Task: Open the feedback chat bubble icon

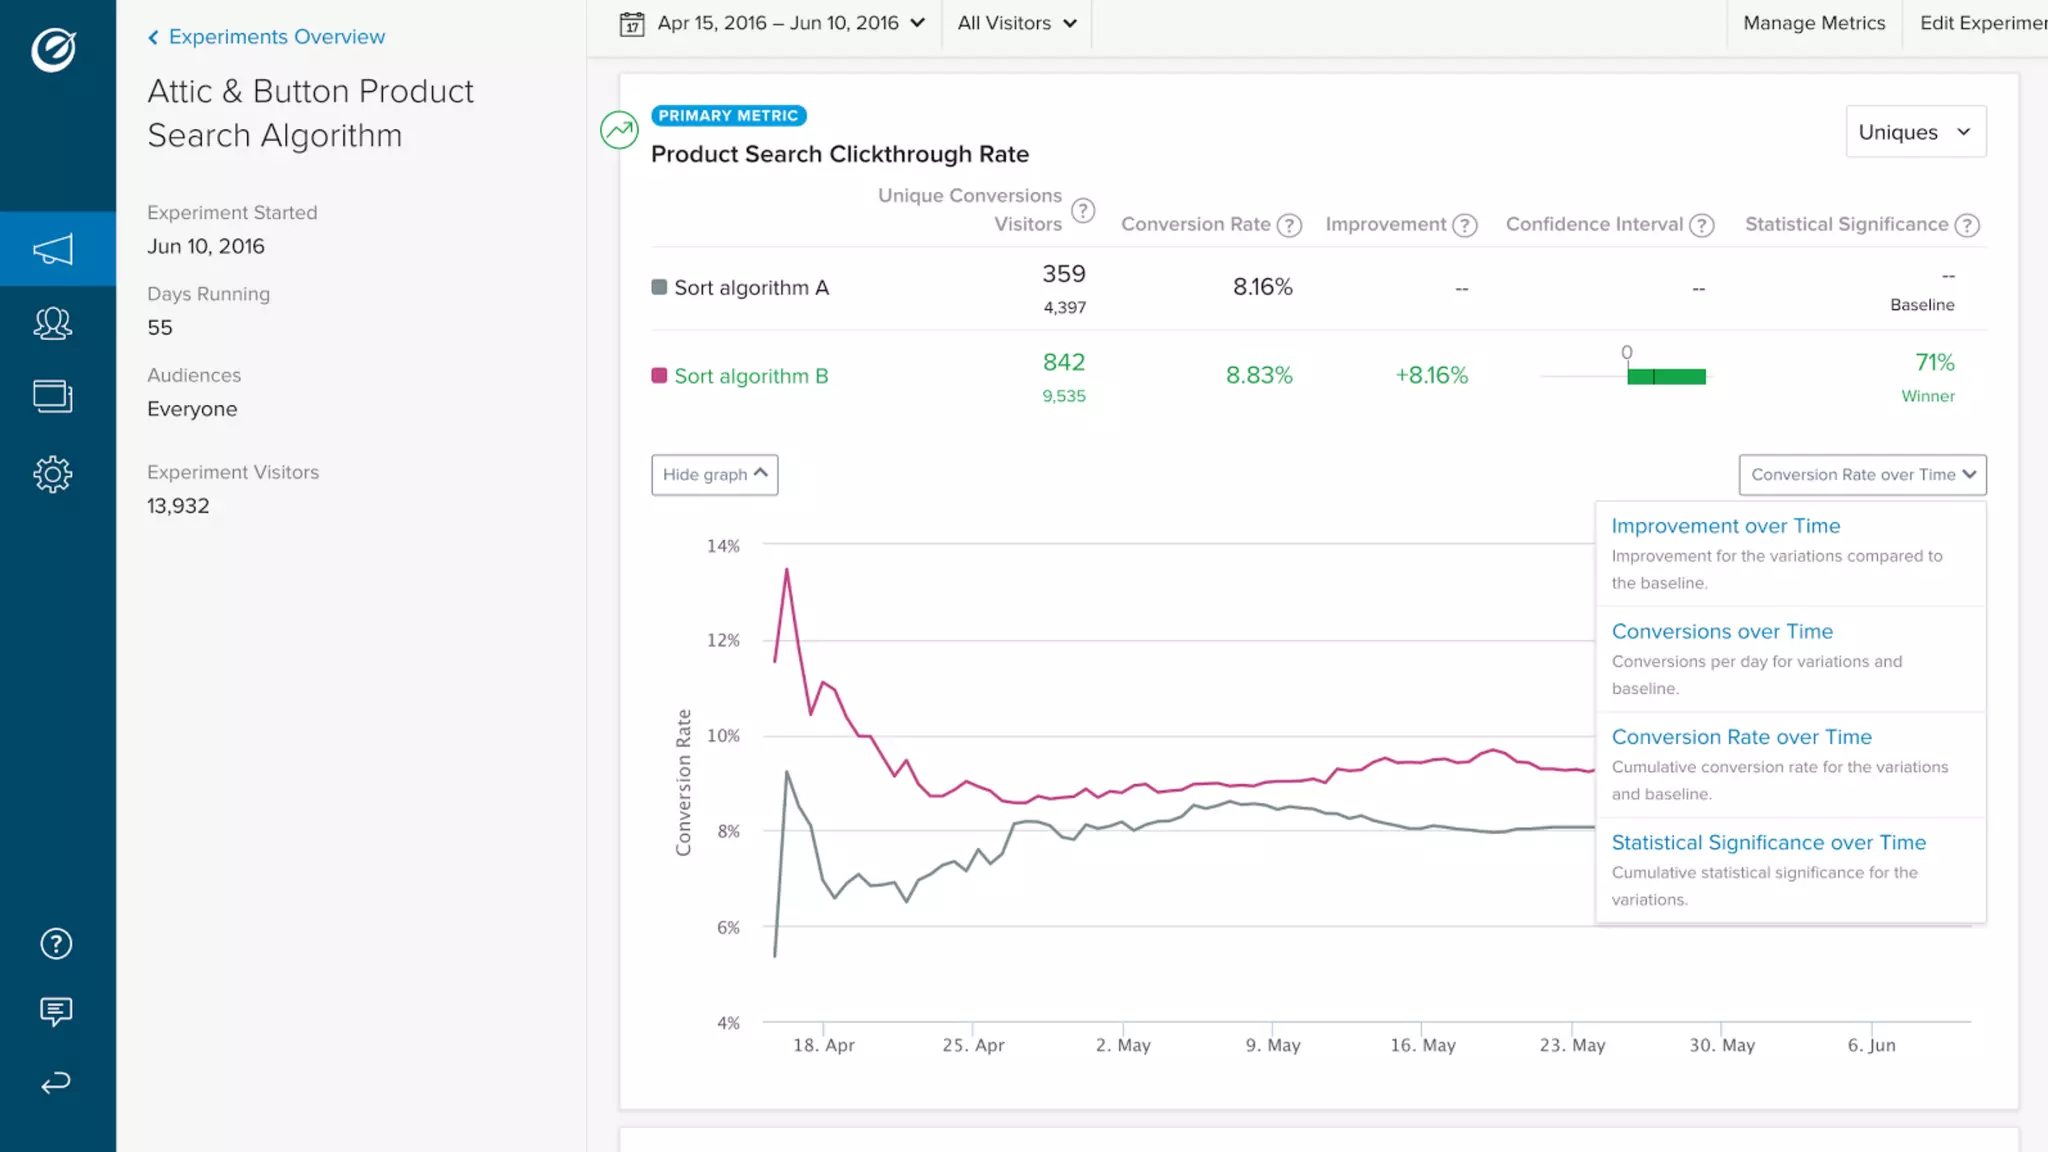Action: (56, 1011)
